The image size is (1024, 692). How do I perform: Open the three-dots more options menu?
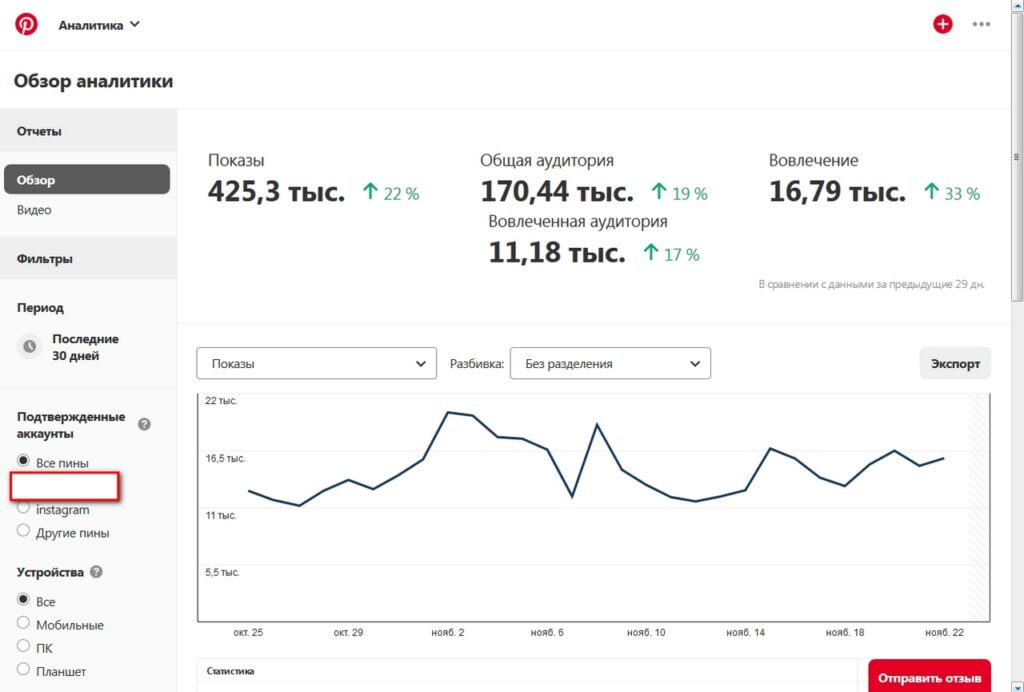coord(981,24)
